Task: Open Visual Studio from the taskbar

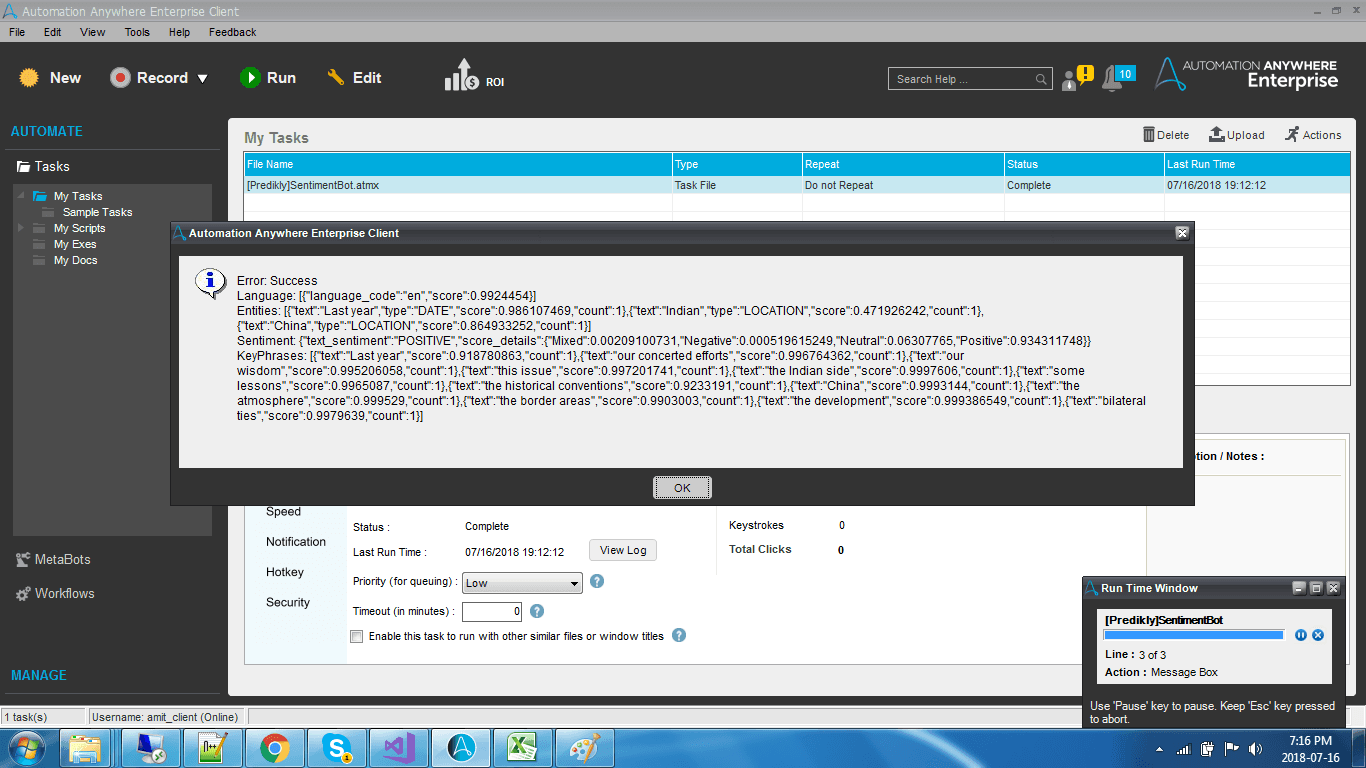Action: (x=398, y=748)
